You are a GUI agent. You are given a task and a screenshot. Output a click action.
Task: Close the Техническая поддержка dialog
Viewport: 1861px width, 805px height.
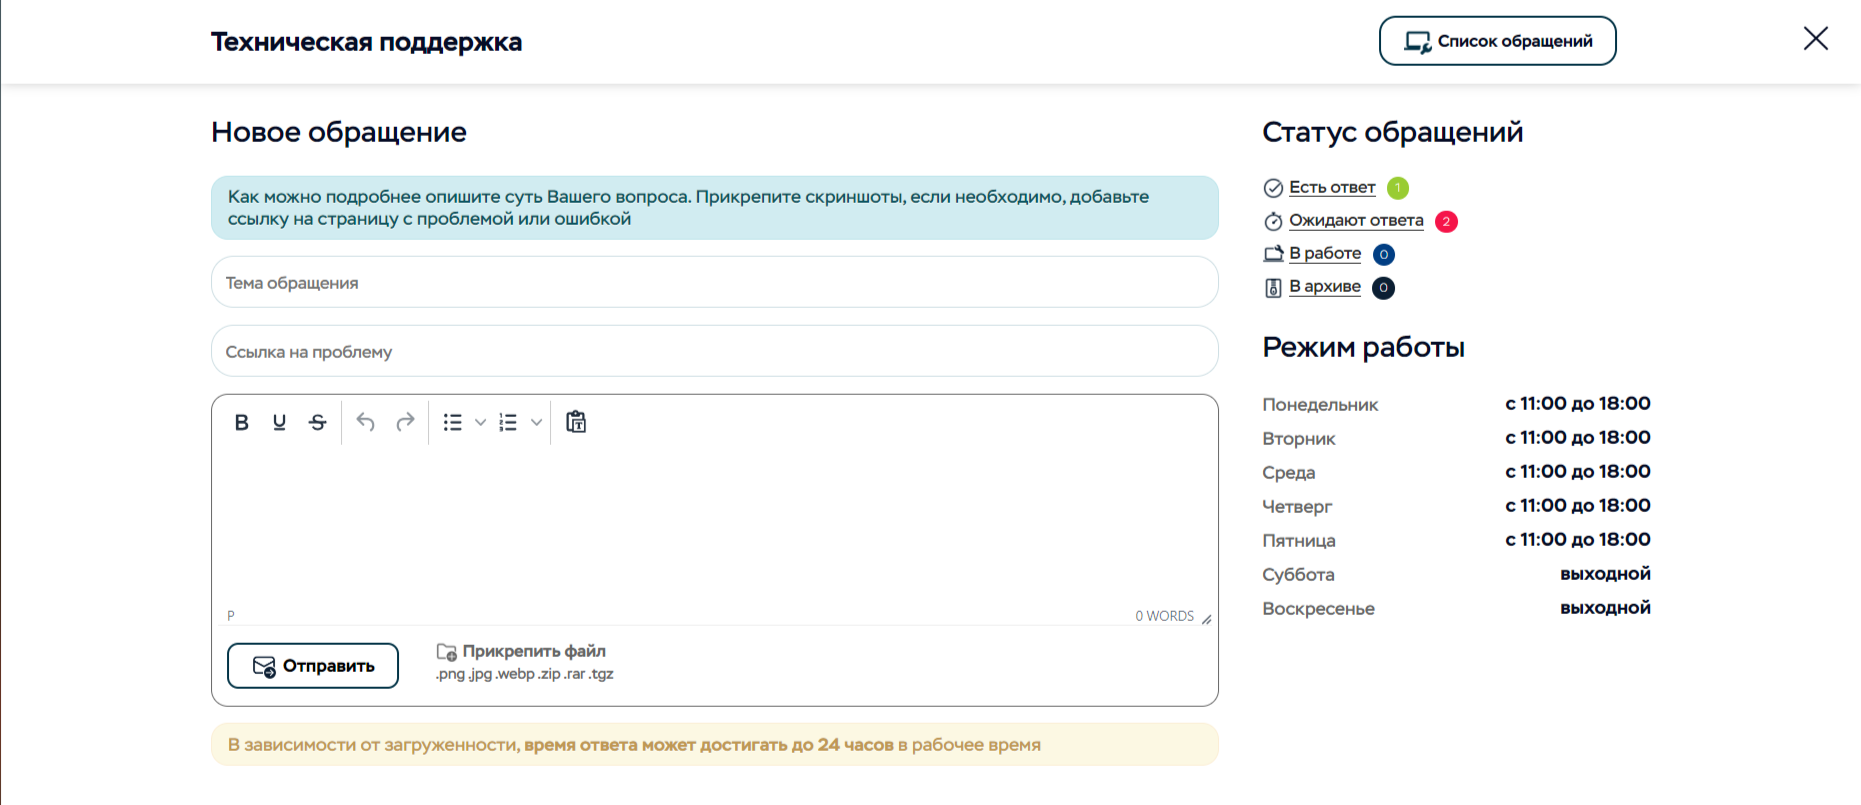tap(1815, 39)
